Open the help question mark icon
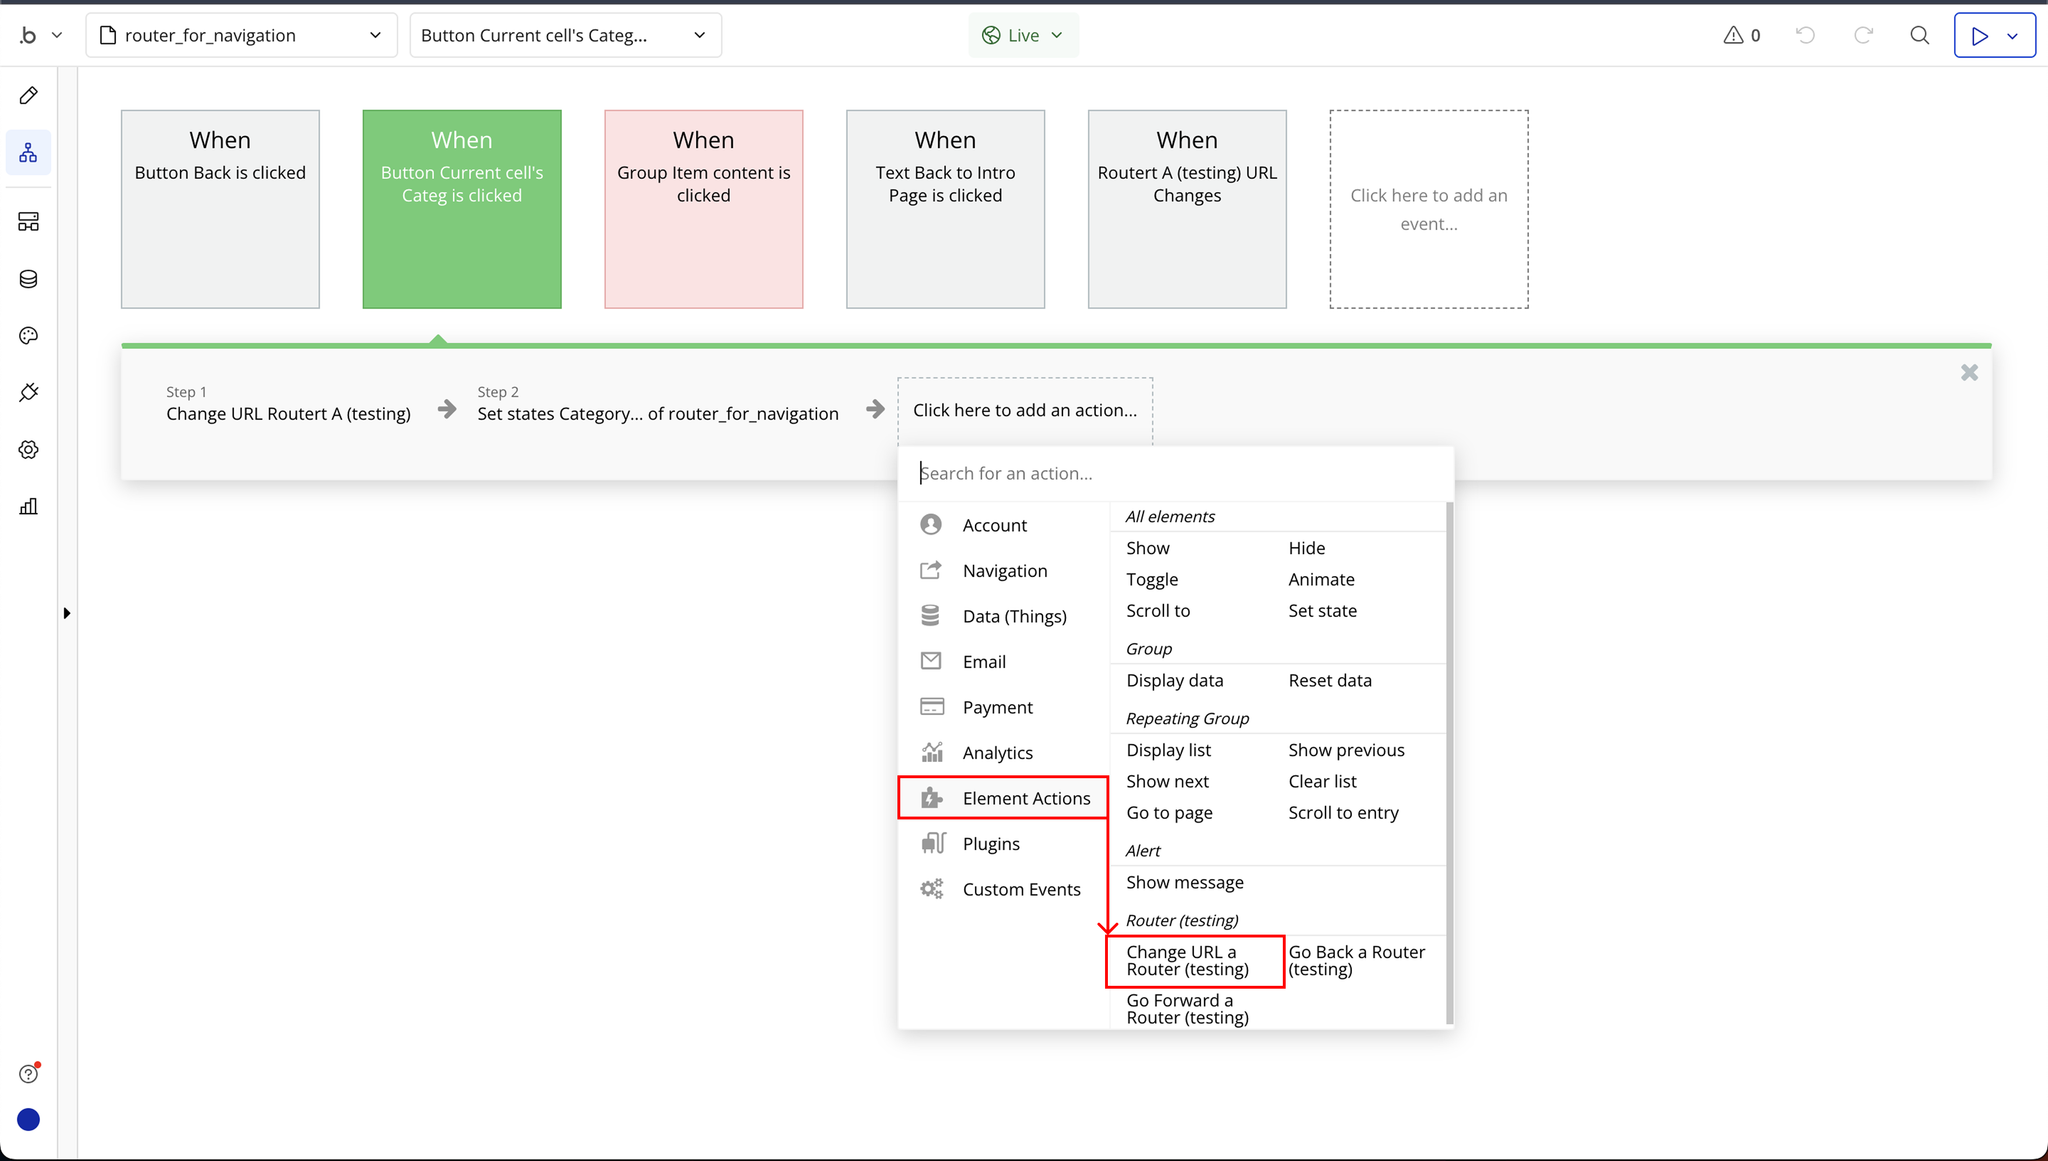Viewport: 2048px width, 1161px height. click(28, 1074)
